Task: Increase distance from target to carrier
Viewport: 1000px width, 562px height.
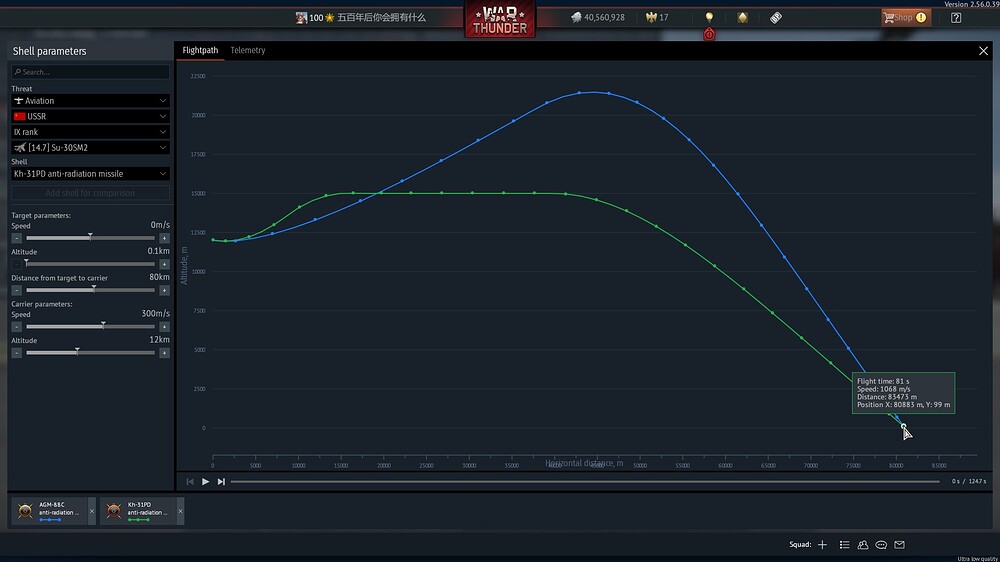Action: coord(164,290)
